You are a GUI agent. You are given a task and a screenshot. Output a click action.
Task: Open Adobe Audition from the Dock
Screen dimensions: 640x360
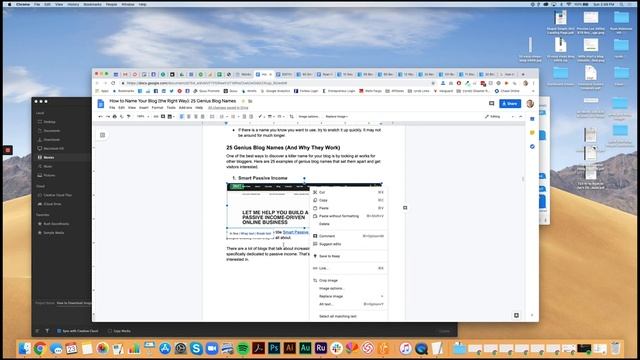(x=305, y=348)
